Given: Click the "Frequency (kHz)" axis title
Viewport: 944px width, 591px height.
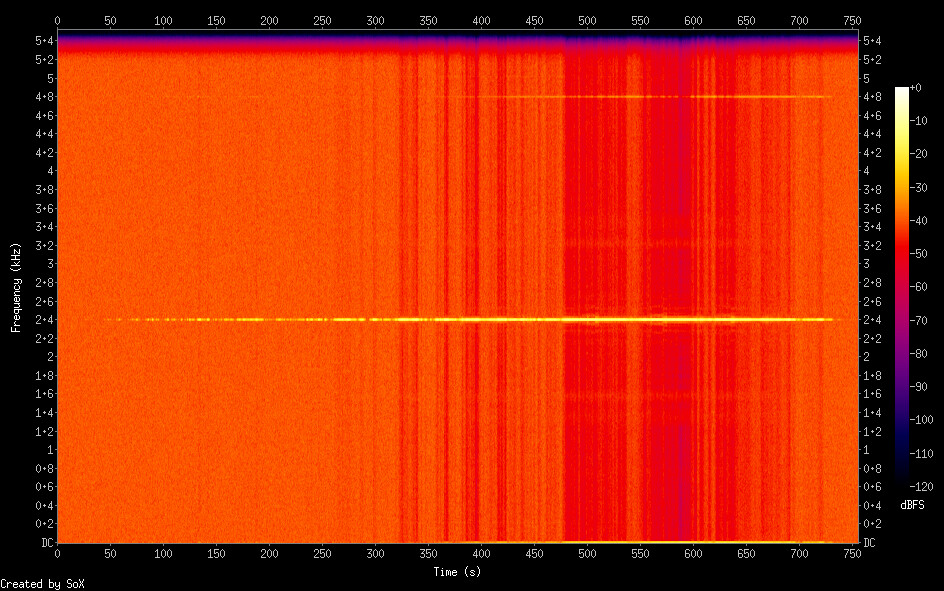Looking at the screenshot, I should 16,288.
